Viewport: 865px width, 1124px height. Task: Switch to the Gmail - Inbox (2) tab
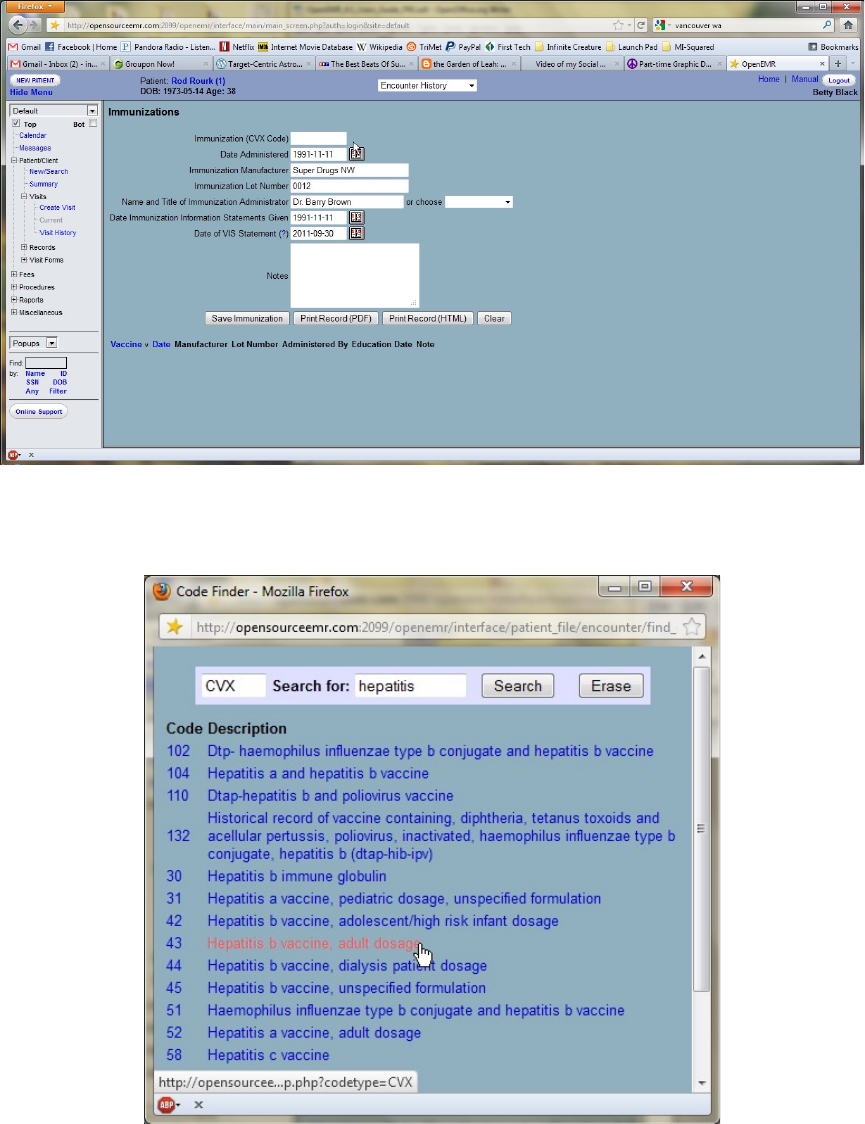[x=58, y=64]
